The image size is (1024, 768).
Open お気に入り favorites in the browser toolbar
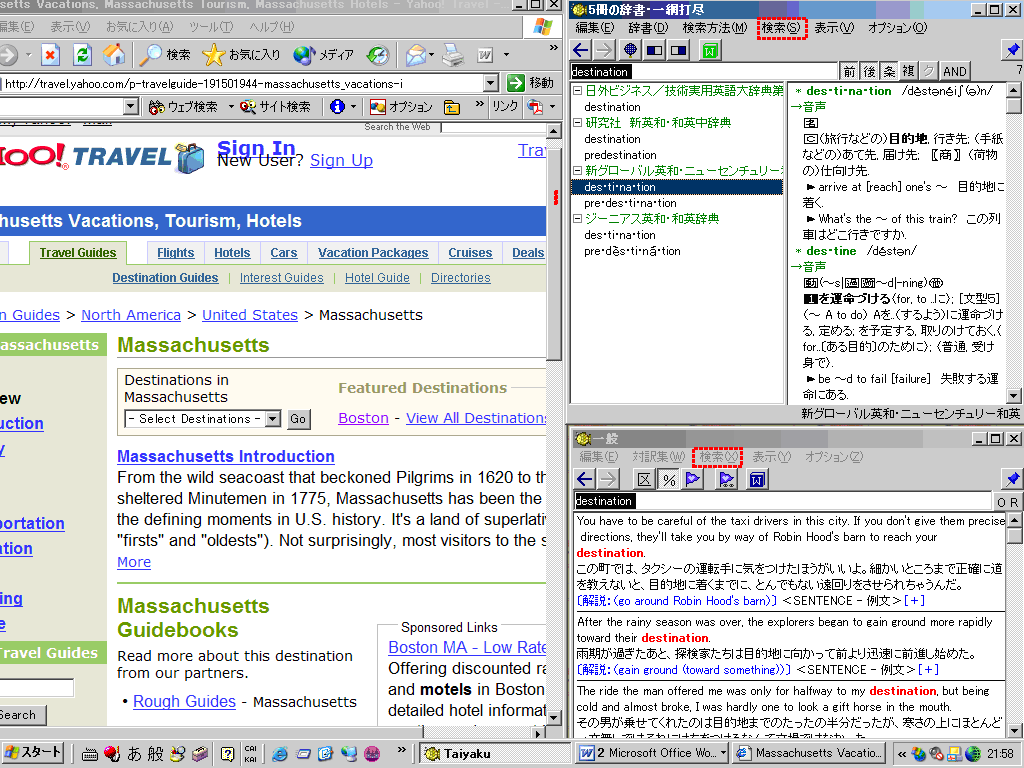(x=242, y=55)
